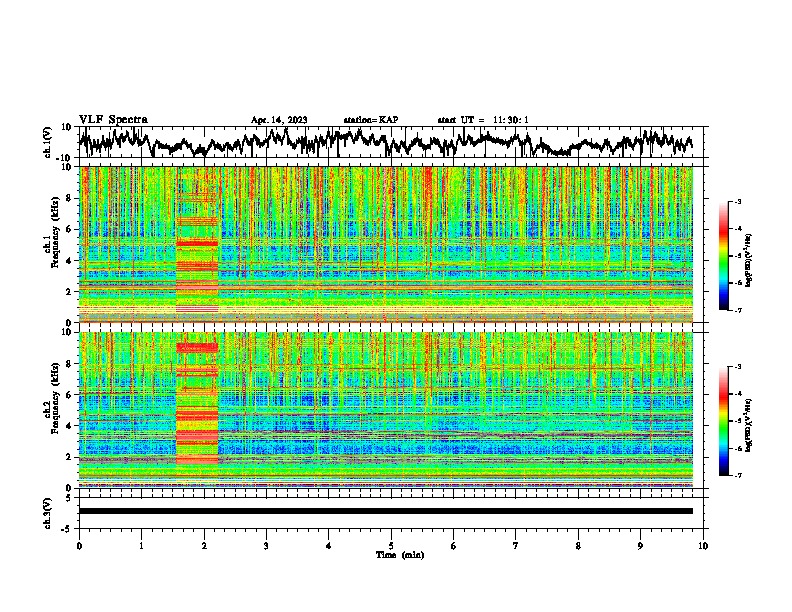This screenshot has width=792, height=612.
Task: Click the red 5 kHz burst in ch.1 spectrogram
Action: point(197,243)
